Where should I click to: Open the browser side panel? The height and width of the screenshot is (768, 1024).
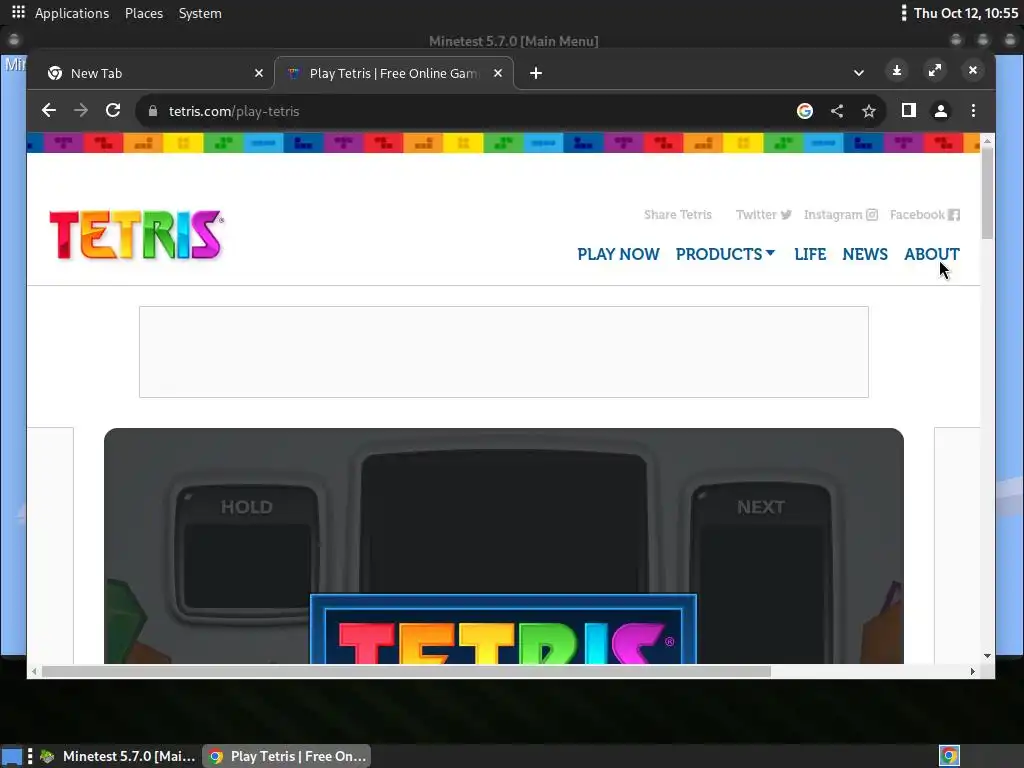pos(908,110)
